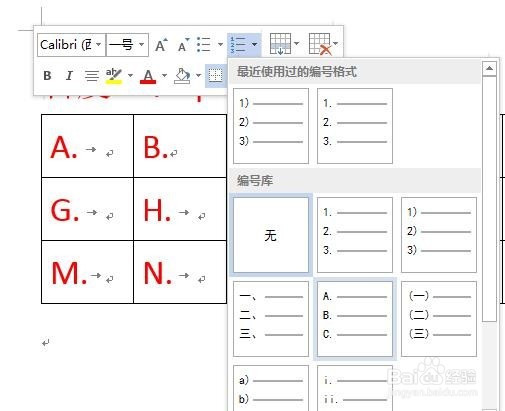The image size is (505, 411).
Task: Click the Shrink Font icon
Action: tap(183, 45)
